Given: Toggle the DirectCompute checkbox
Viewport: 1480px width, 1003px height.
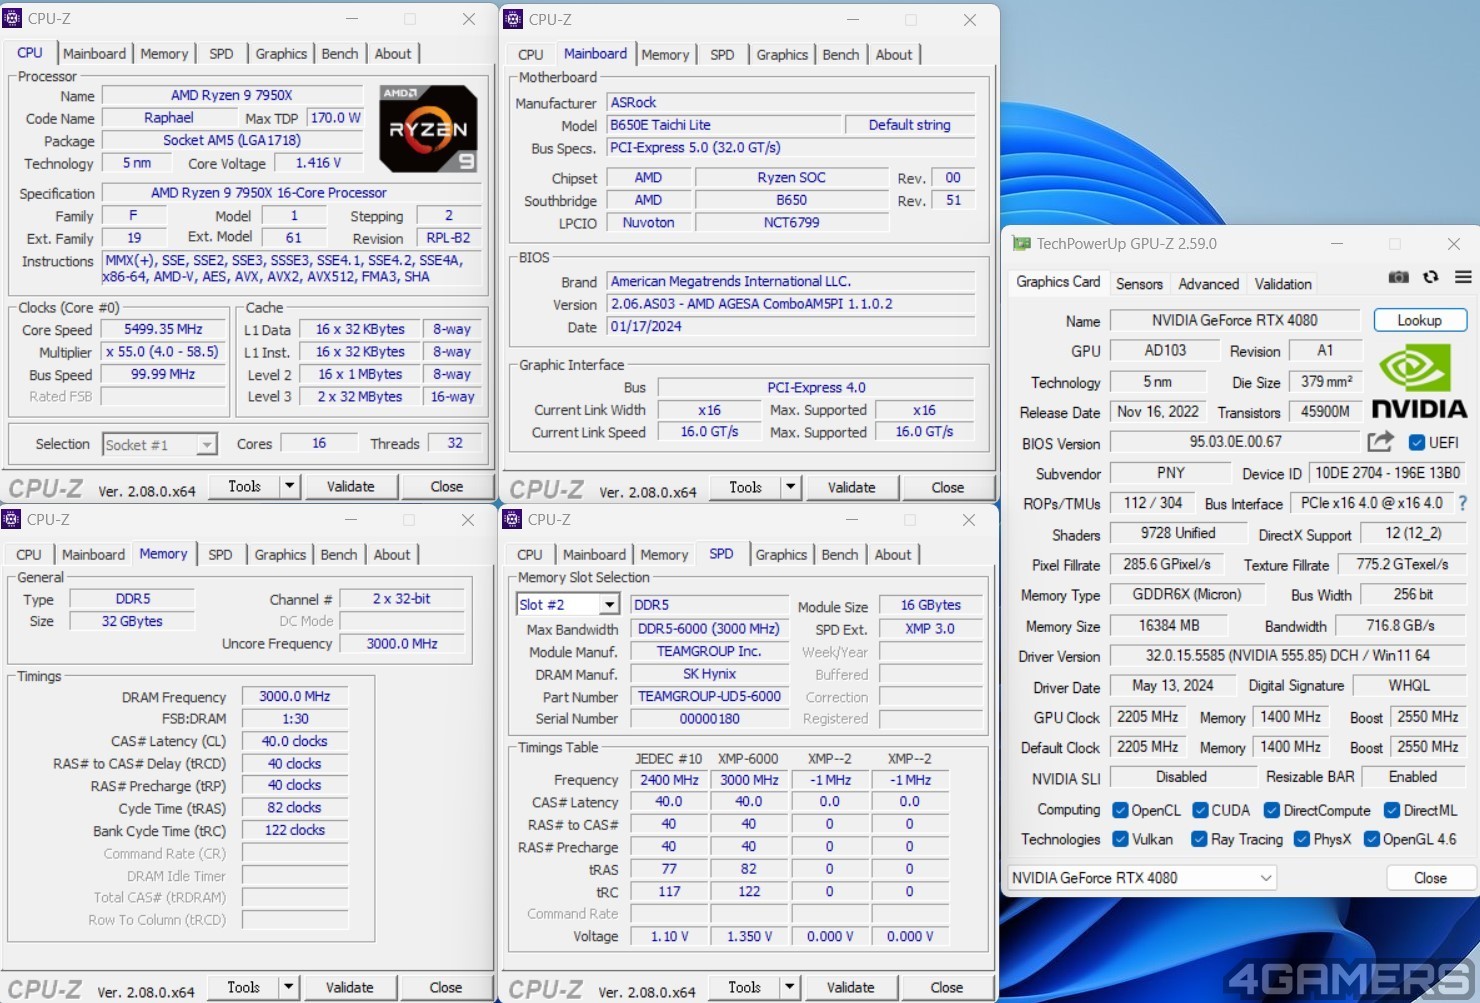Looking at the screenshot, I should coord(1272,810).
